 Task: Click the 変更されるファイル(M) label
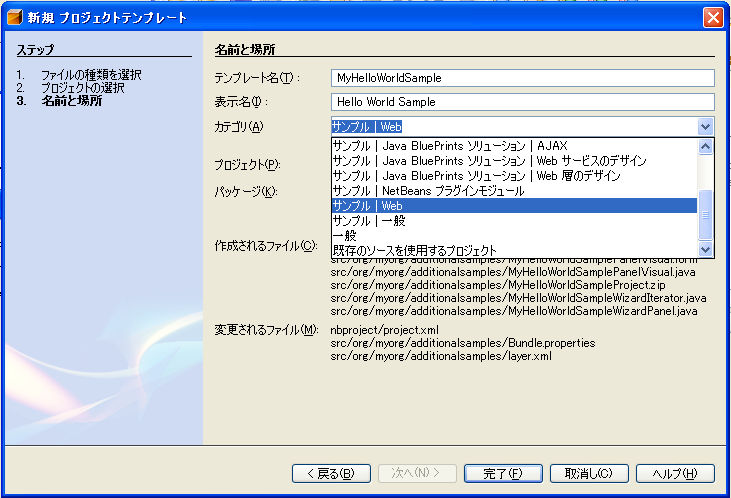click(266, 330)
